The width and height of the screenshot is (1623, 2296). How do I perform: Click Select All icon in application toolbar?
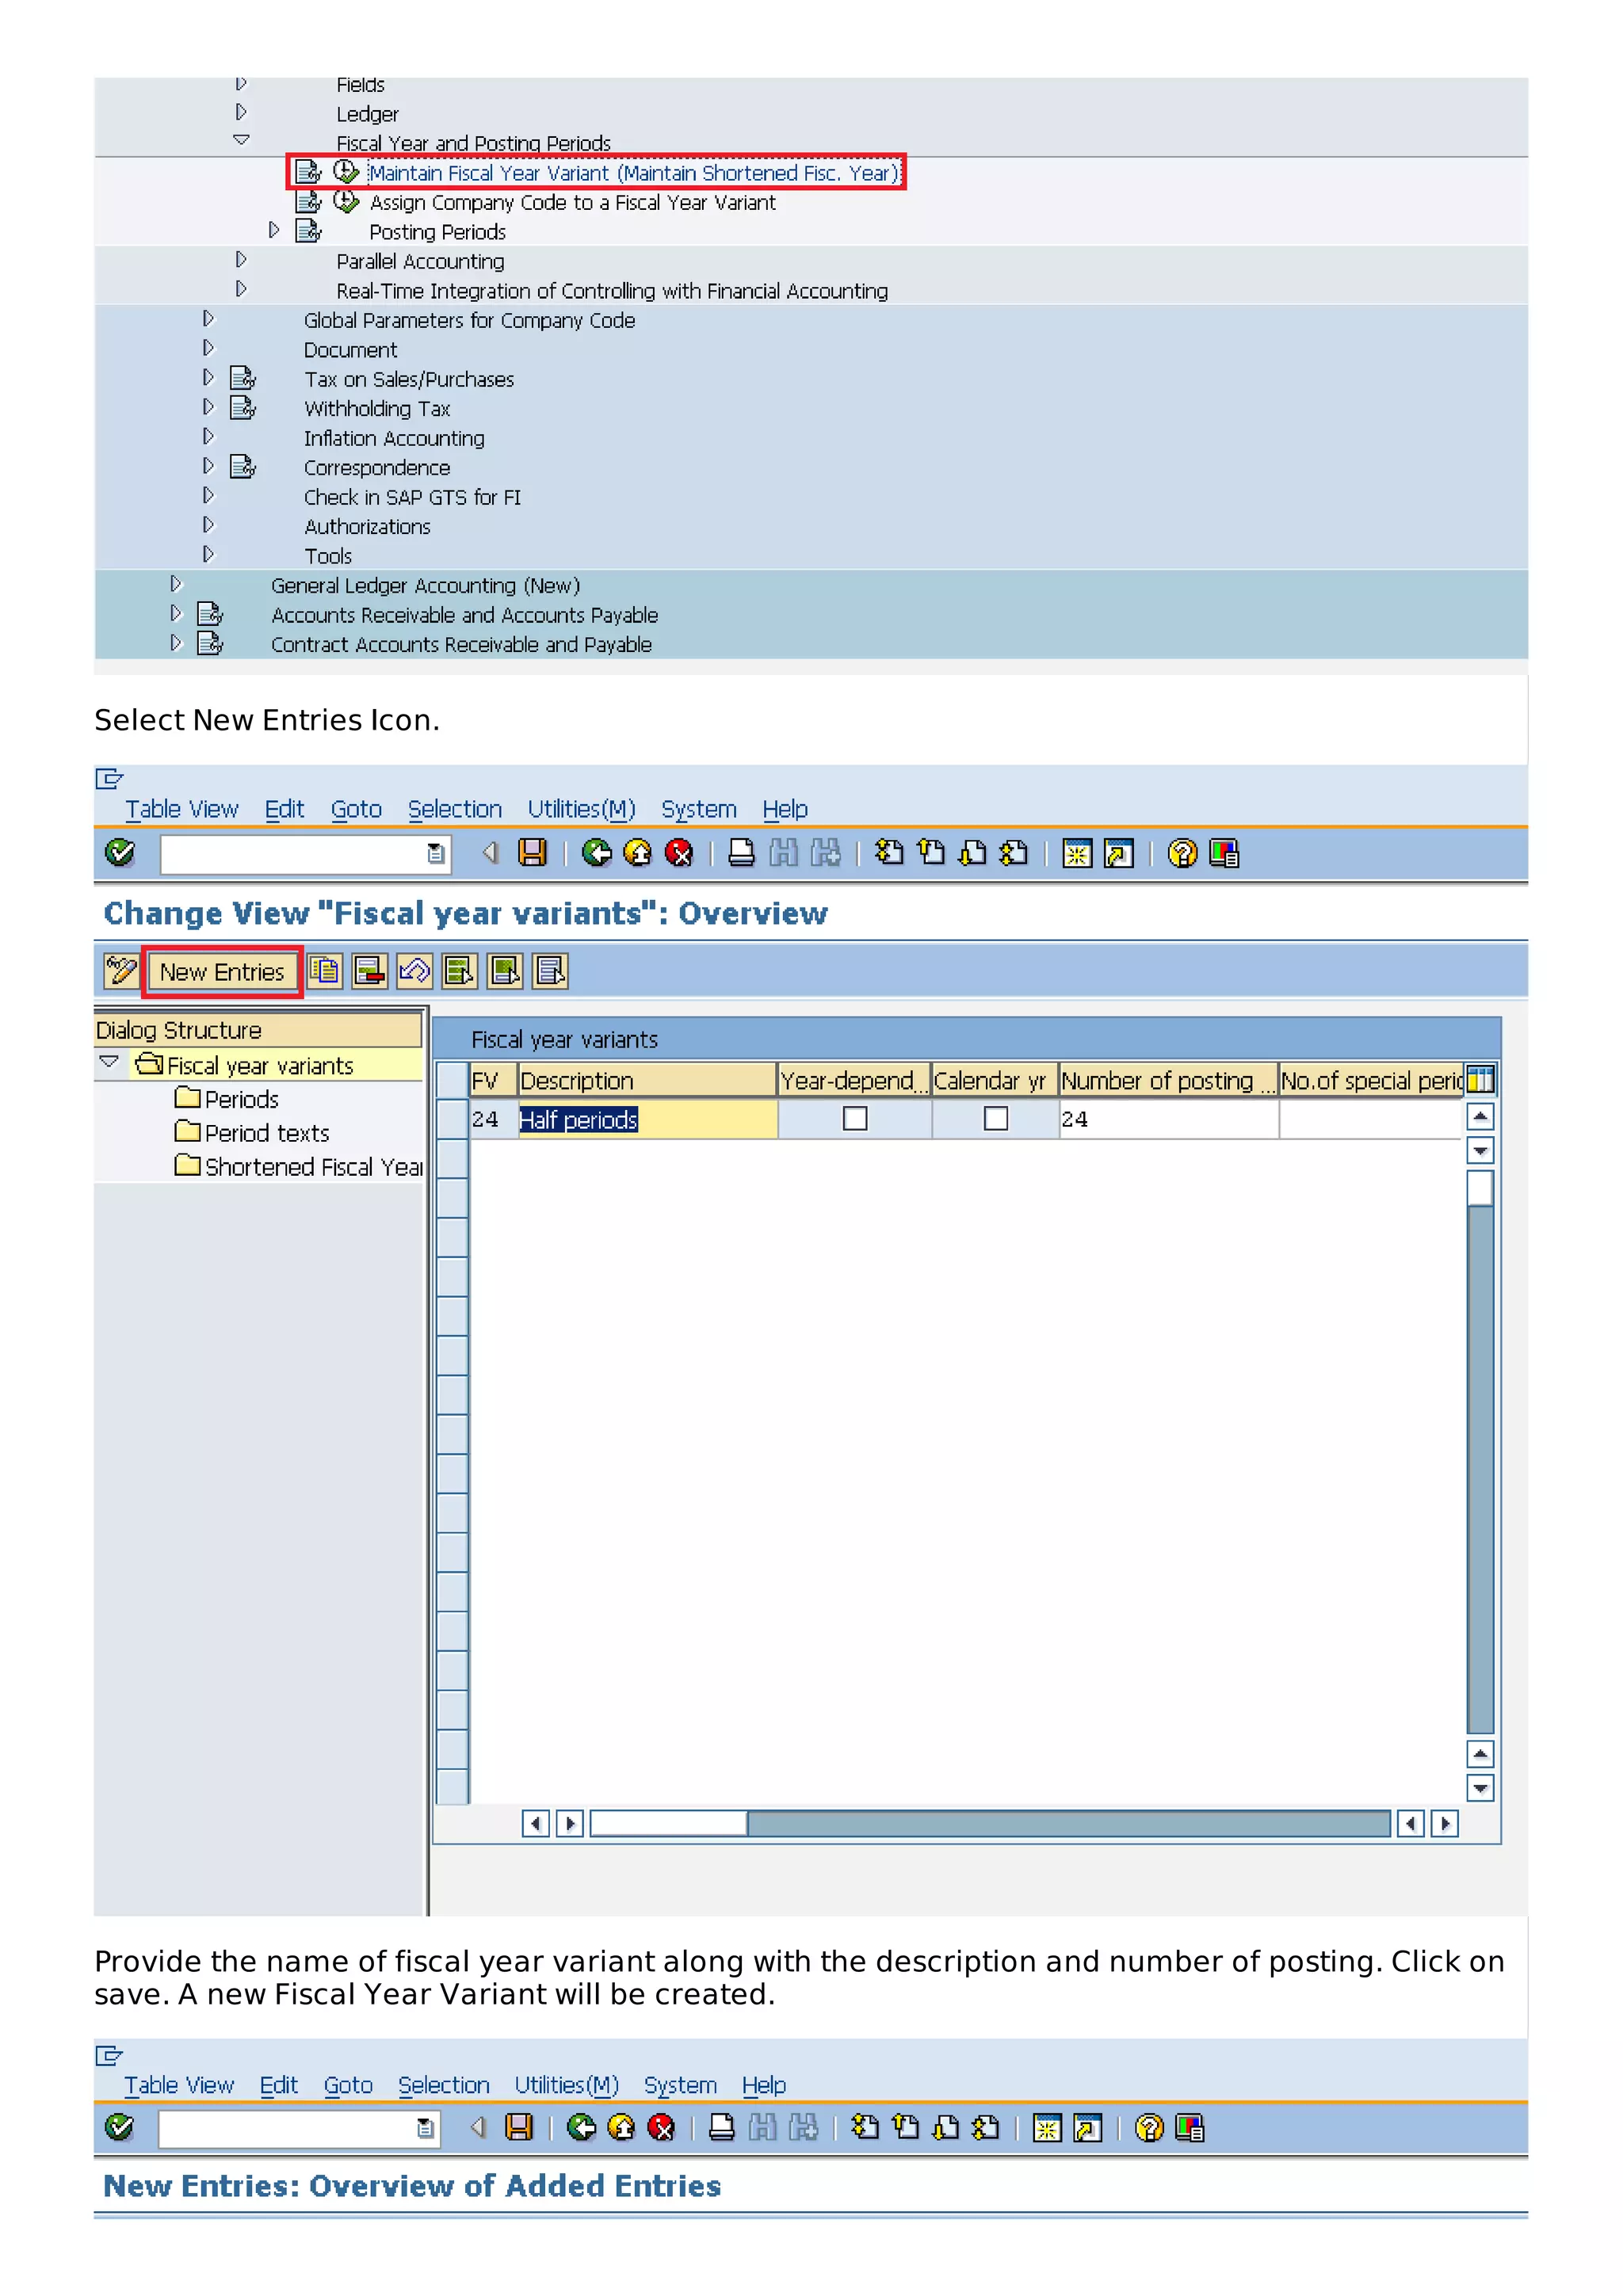pyautogui.click(x=460, y=971)
